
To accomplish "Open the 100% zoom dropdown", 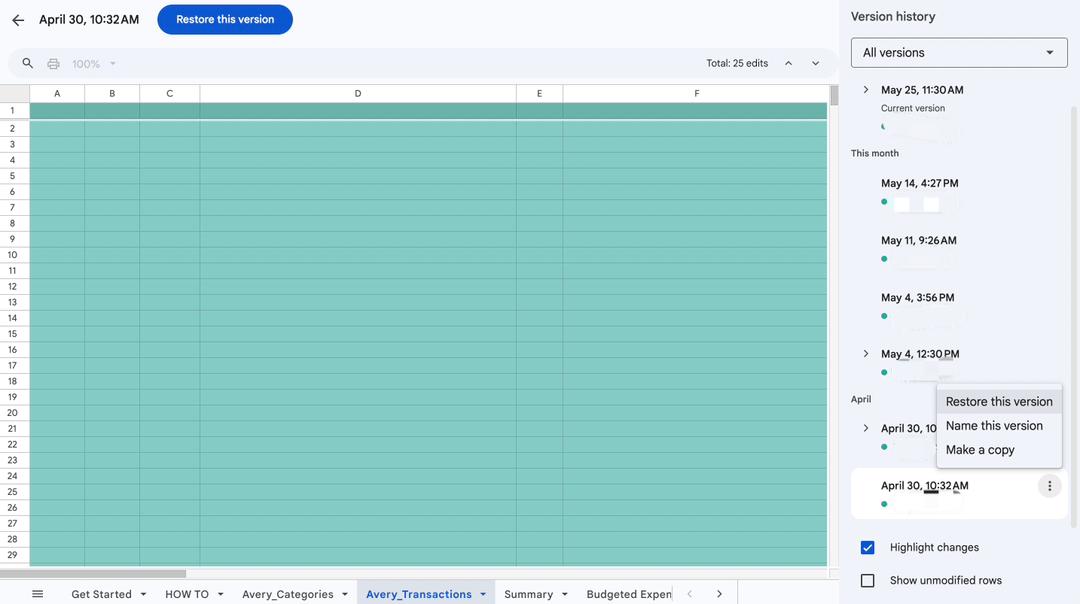I will 94,64.
